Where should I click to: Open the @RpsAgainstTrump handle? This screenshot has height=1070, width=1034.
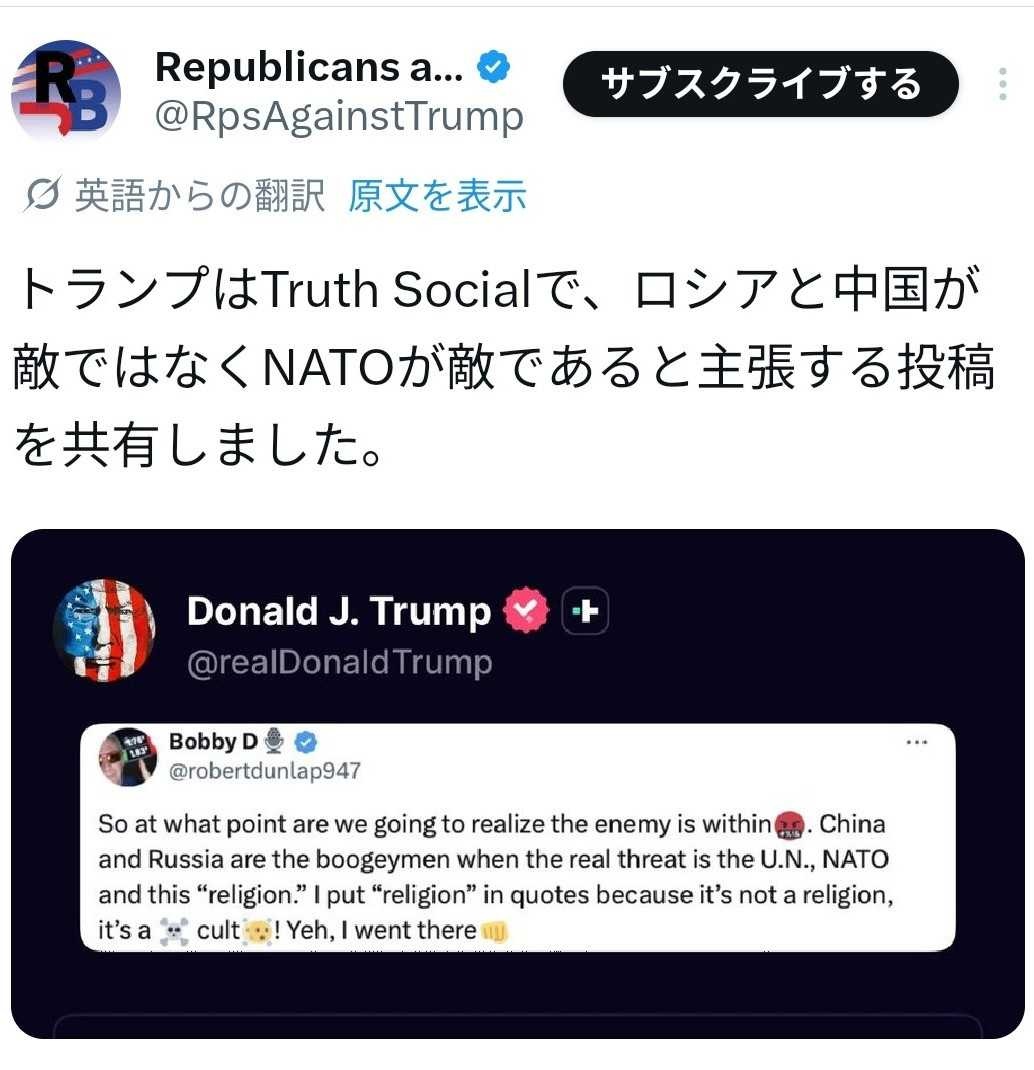pyautogui.click(x=339, y=117)
